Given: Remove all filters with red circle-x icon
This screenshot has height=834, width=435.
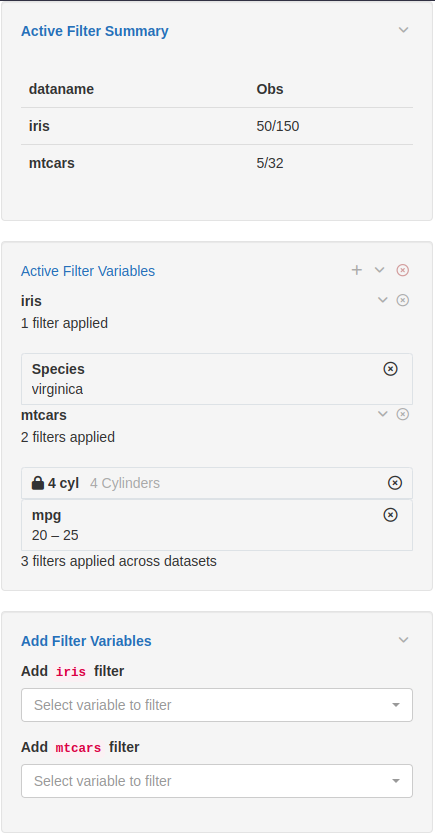Looking at the screenshot, I should click(403, 270).
